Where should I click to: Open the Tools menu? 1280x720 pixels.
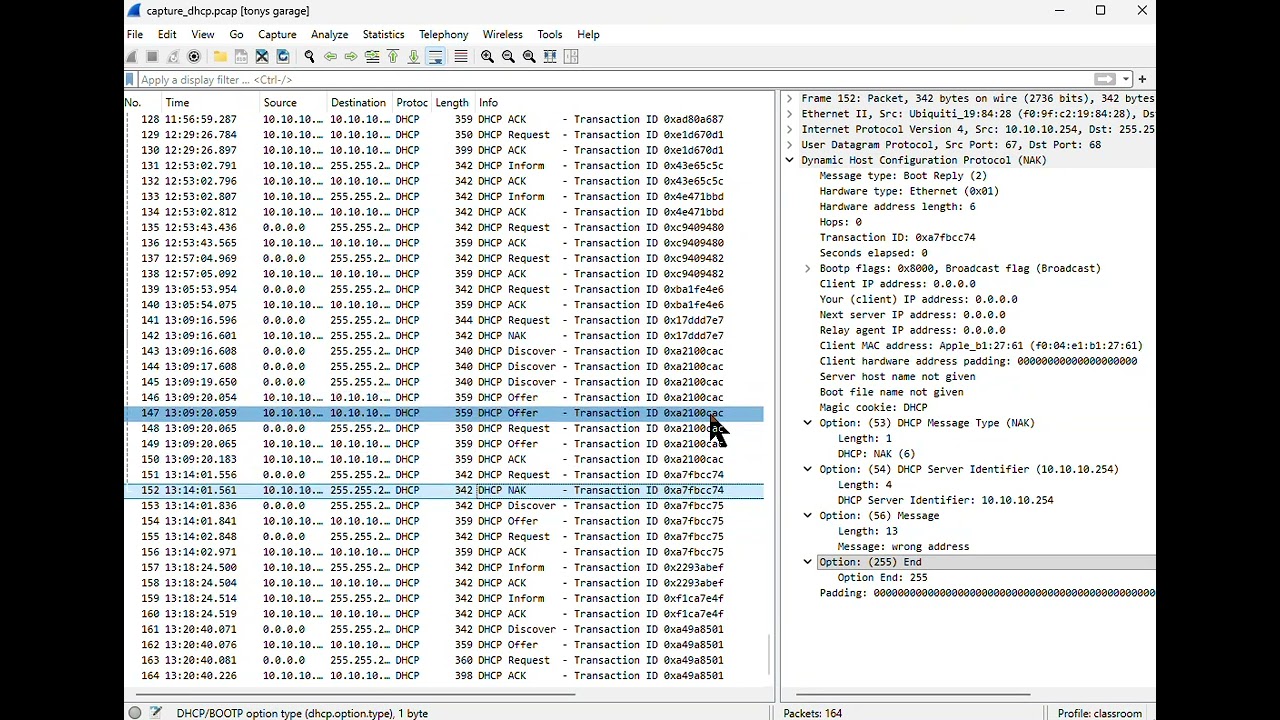[550, 35]
